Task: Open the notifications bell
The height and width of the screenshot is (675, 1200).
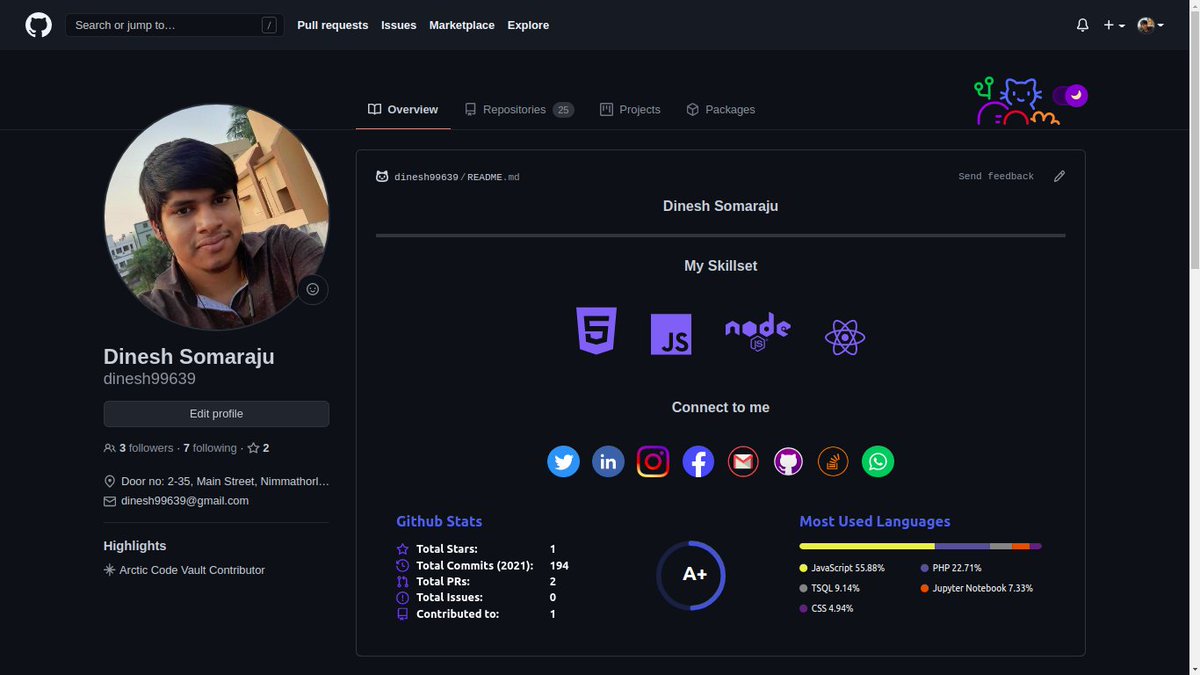Action: (x=1082, y=25)
